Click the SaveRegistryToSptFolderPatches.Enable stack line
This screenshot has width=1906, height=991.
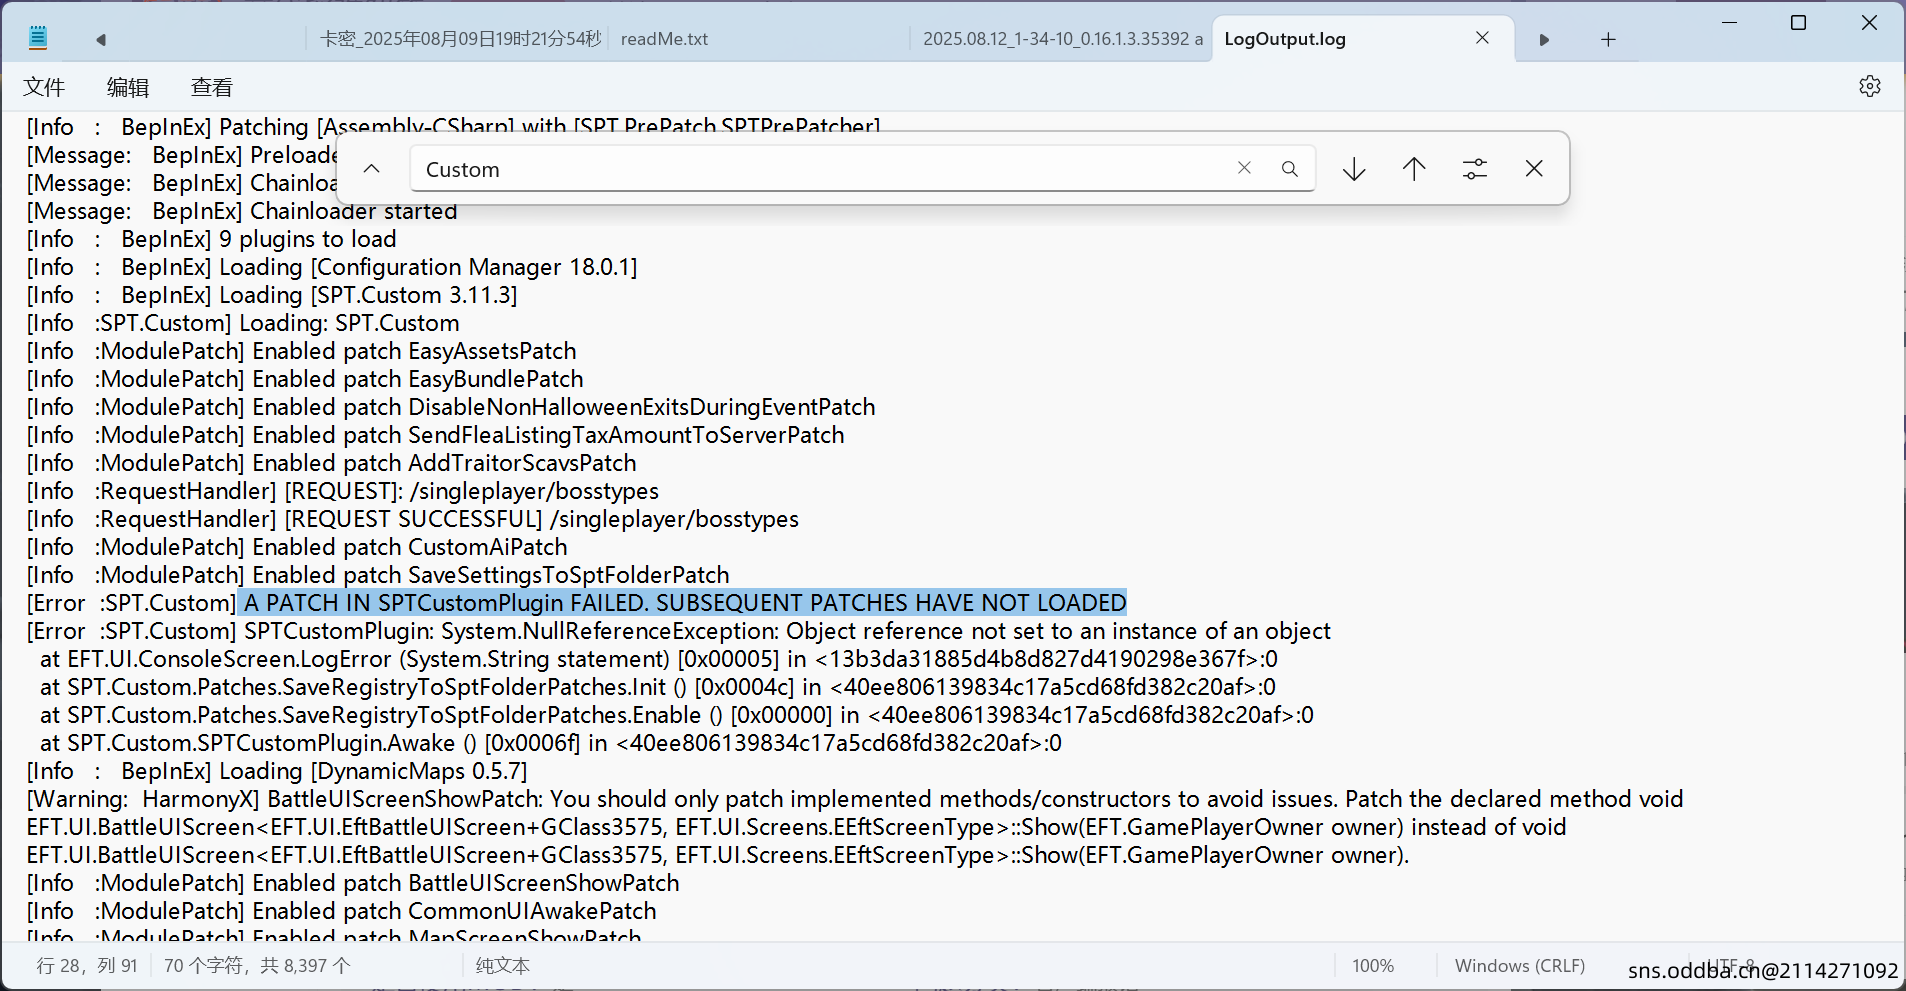click(x=677, y=715)
